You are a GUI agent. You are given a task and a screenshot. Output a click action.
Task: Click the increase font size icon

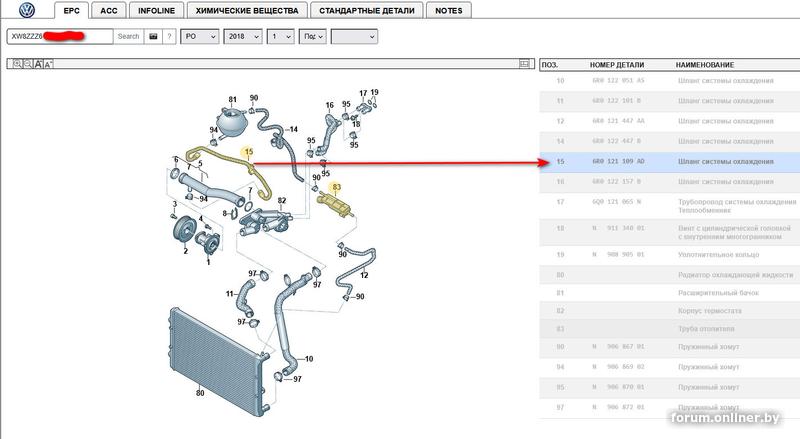(x=38, y=64)
